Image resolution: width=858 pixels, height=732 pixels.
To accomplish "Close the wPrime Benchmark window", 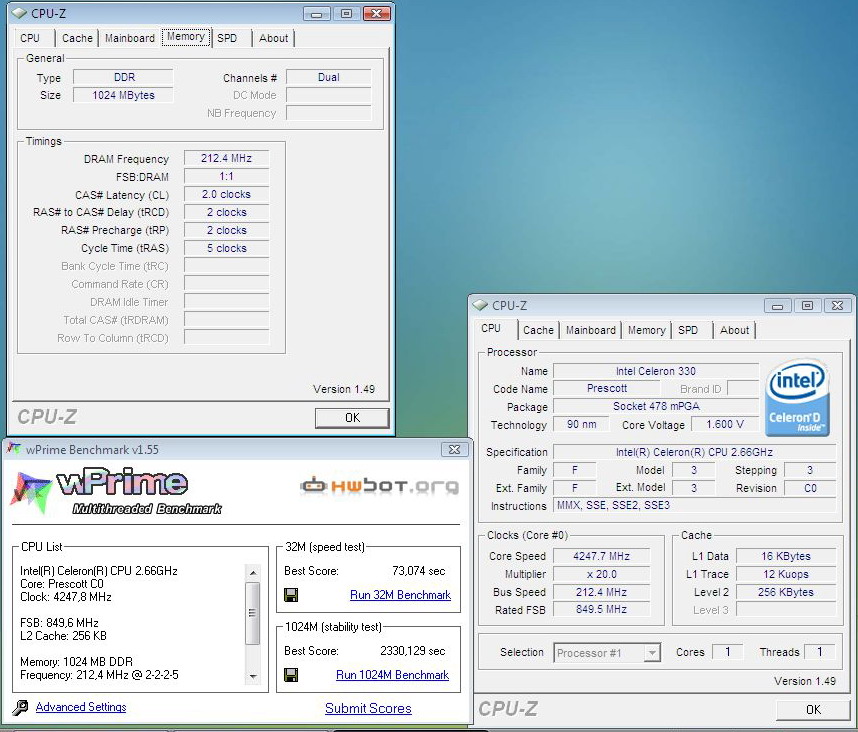I will coord(454,449).
